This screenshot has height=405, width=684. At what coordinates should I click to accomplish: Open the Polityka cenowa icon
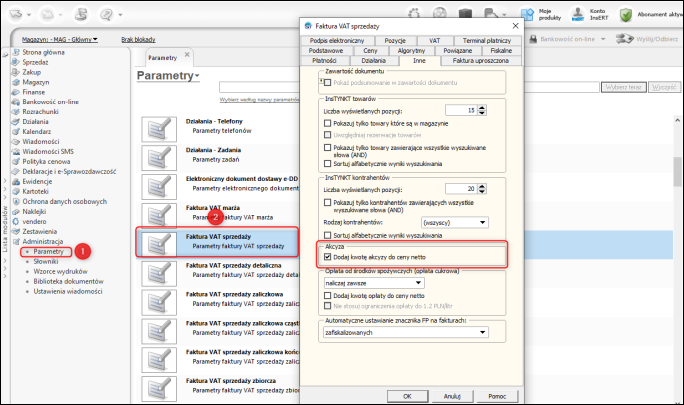16,161
